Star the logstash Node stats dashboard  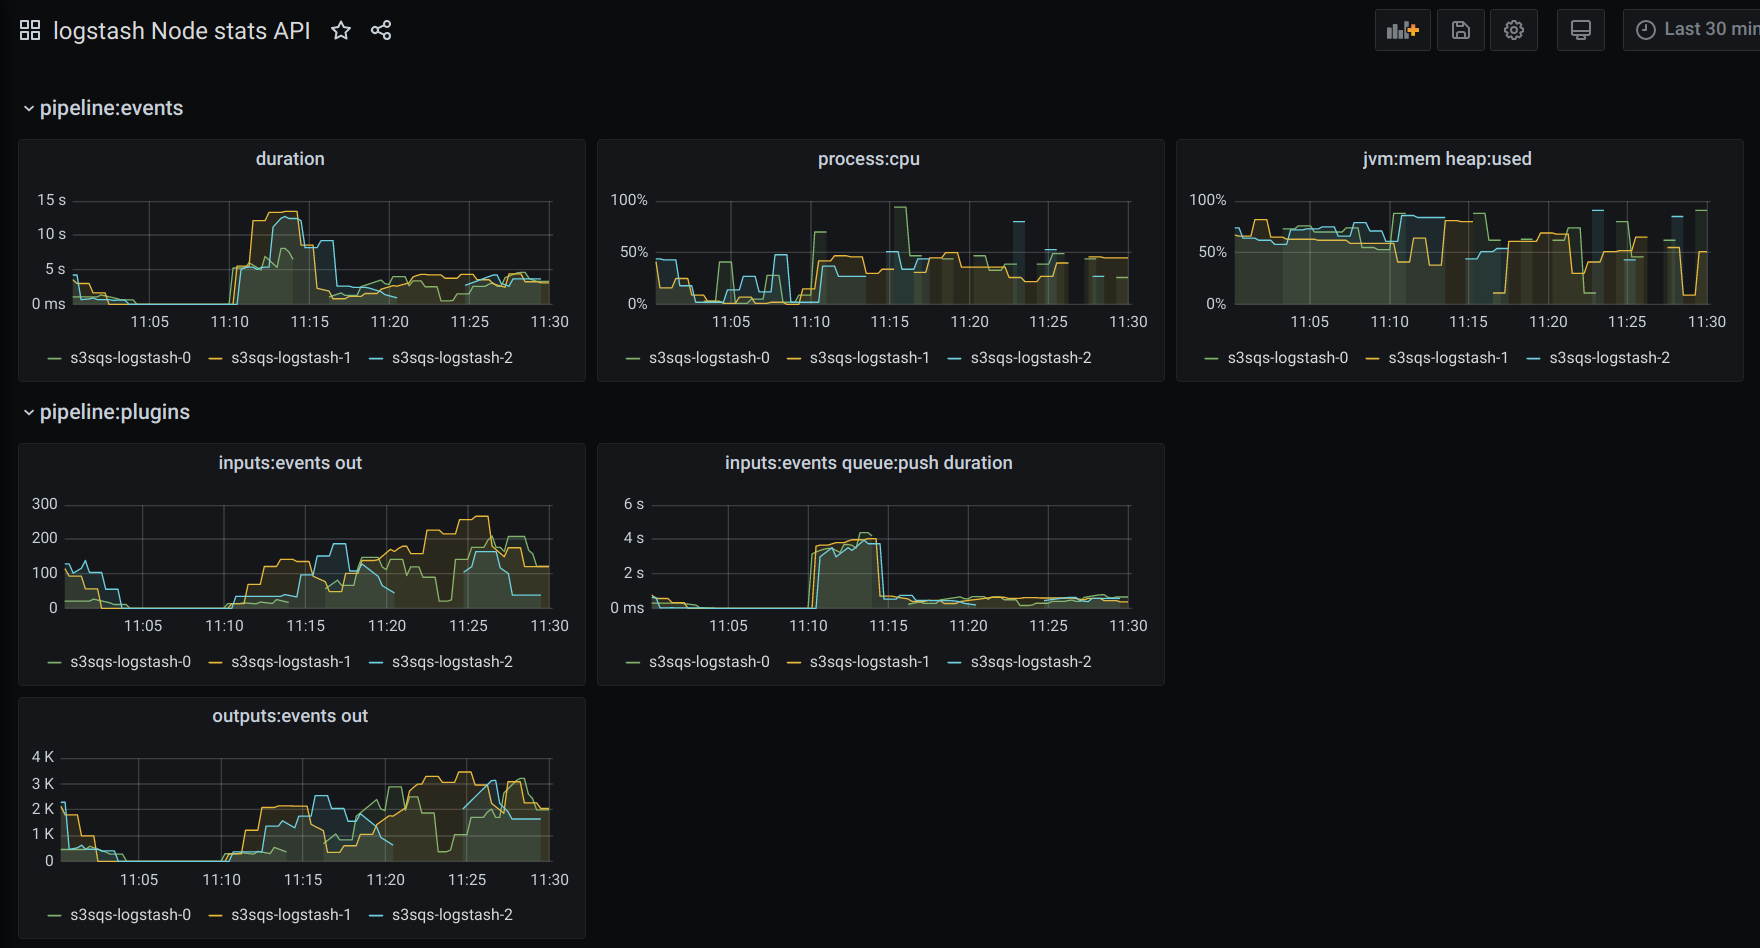(341, 30)
